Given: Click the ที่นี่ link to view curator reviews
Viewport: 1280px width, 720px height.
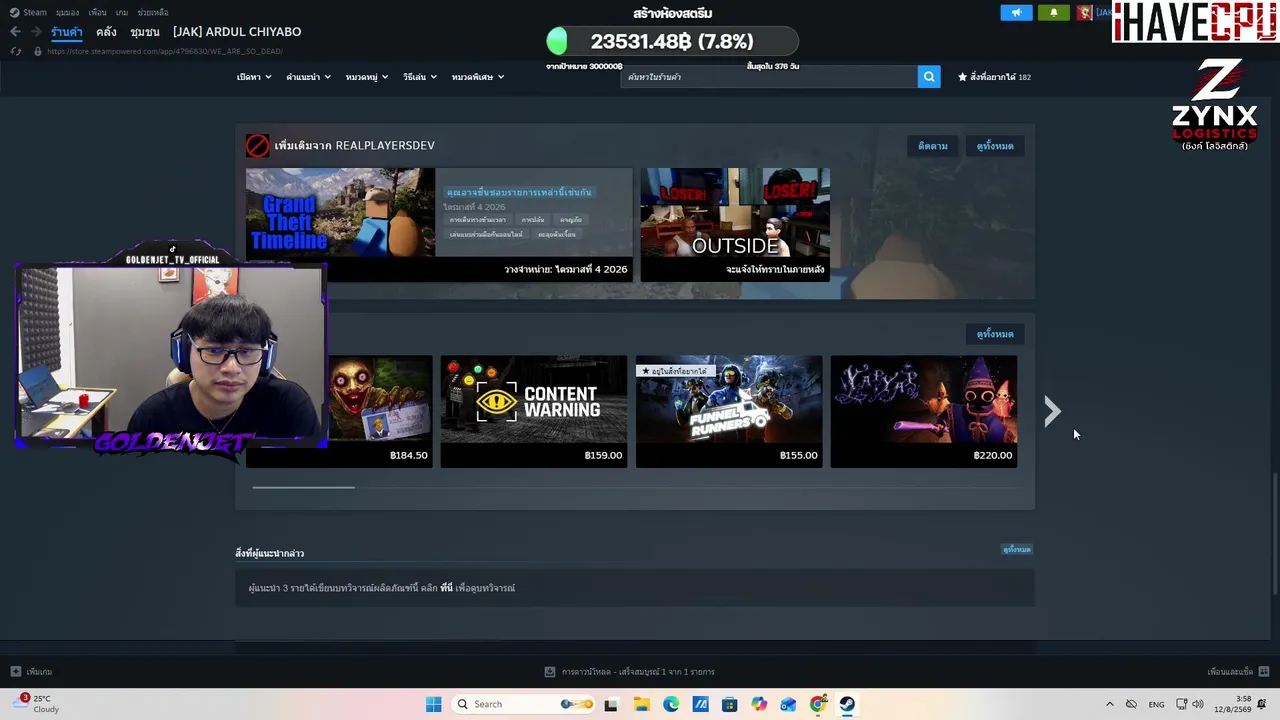Looking at the screenshot, I should 446,588.
